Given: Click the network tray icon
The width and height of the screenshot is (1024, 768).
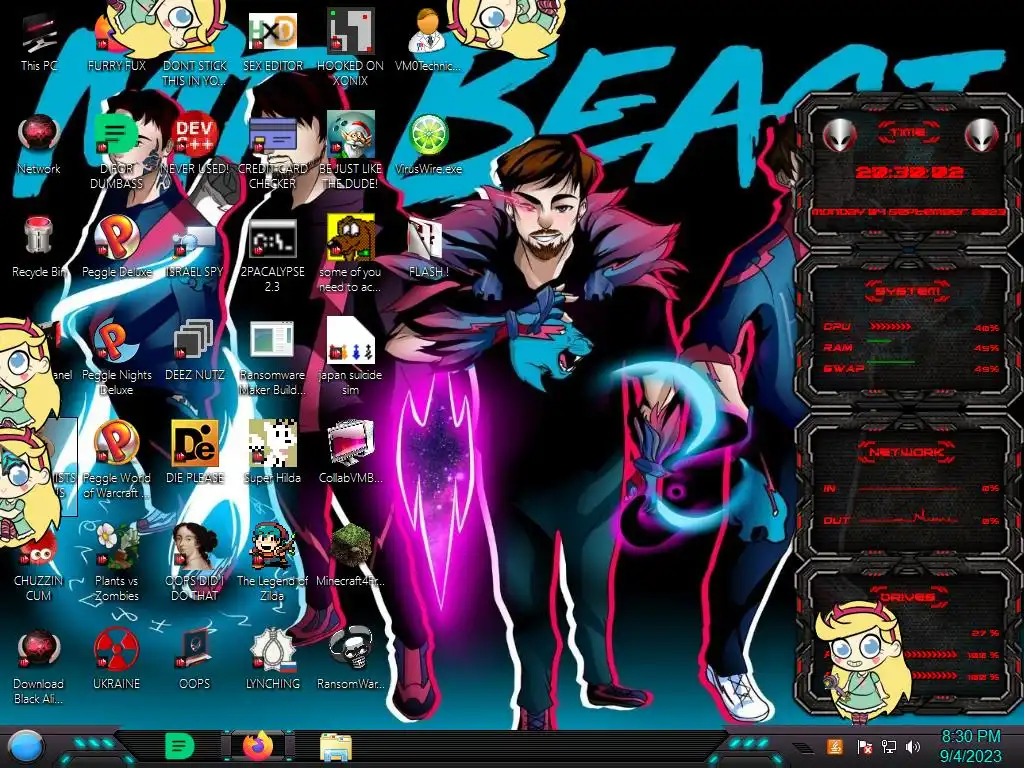Looking at the screenshot, I should (x=888, y=746).
